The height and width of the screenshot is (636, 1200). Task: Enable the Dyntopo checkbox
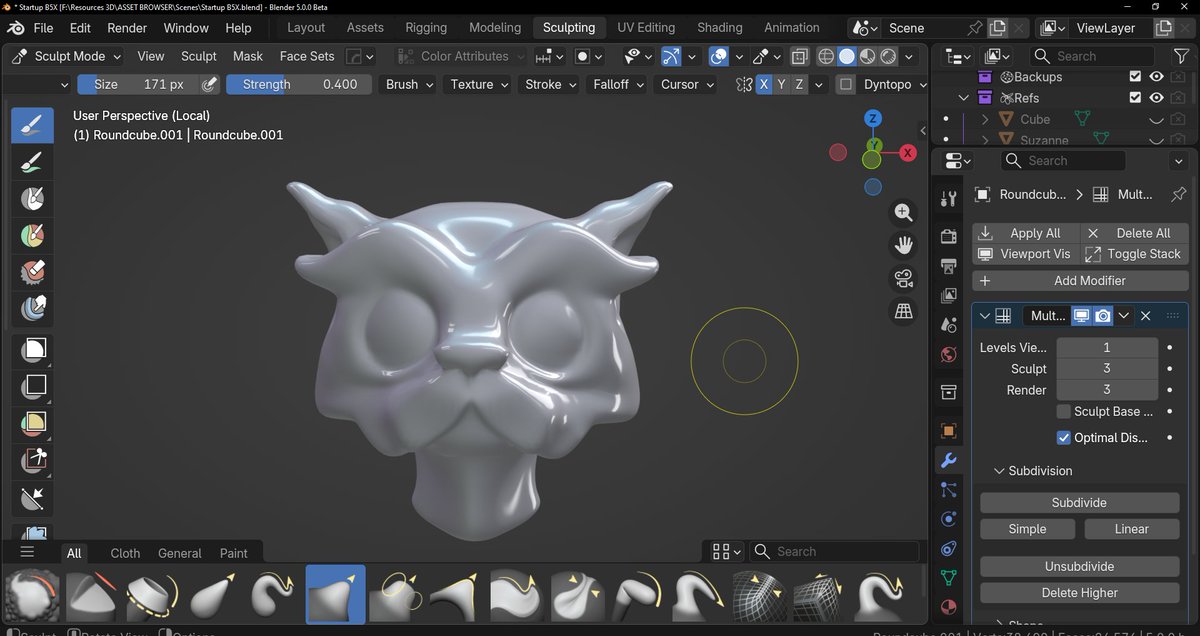point(847,84)
